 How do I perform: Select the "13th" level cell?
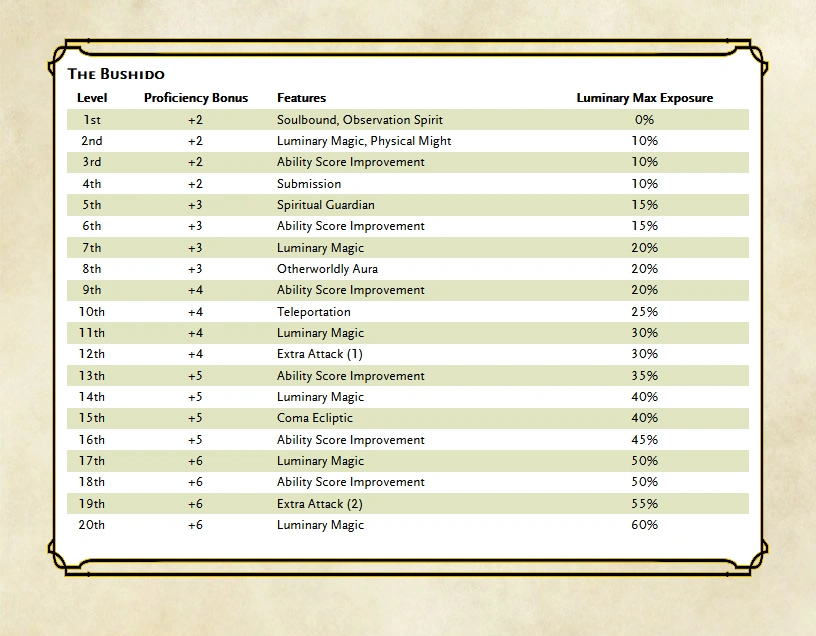click(x=92, y=376)
